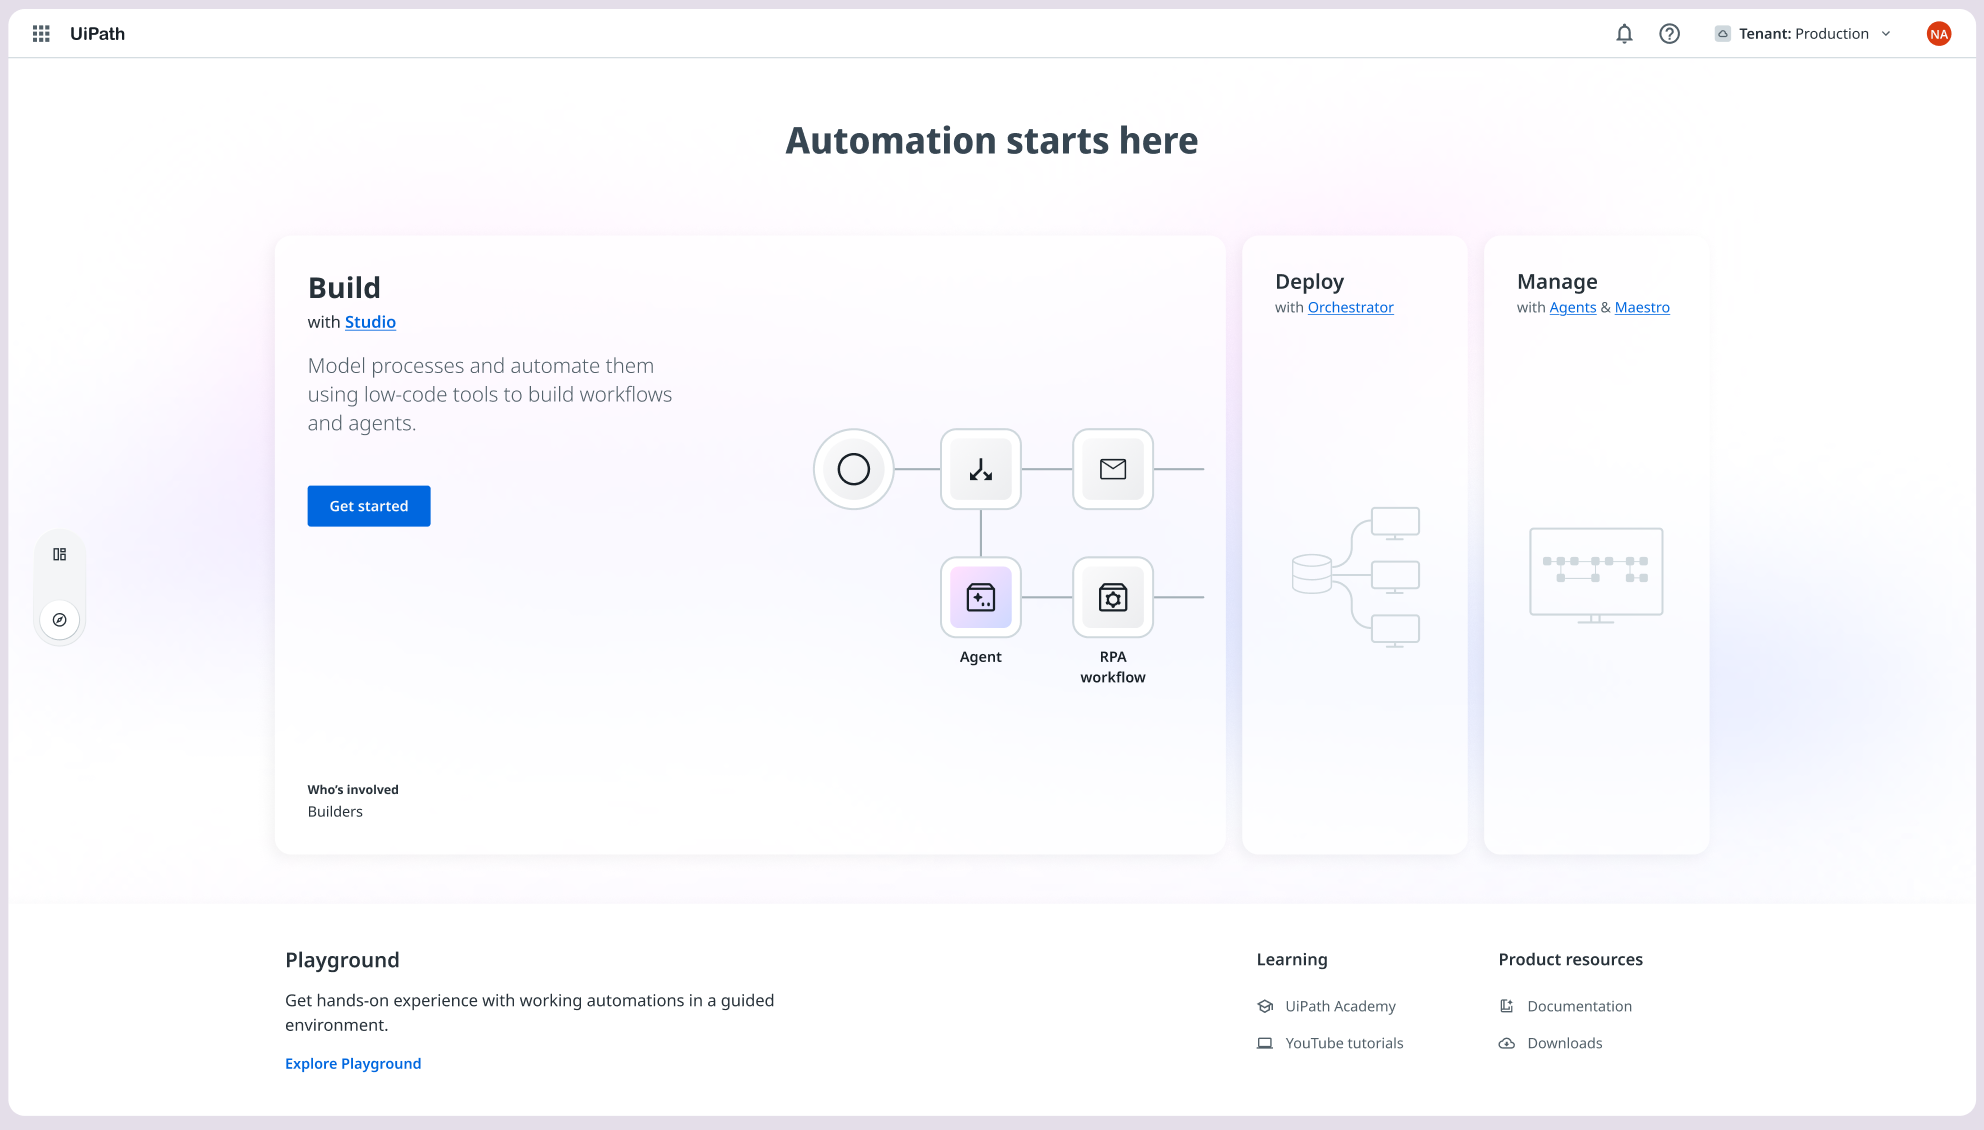This screenshot has height=1130, width=1984.
Task: Open UiPath Academy learning link
Action: point(1340,1006)
